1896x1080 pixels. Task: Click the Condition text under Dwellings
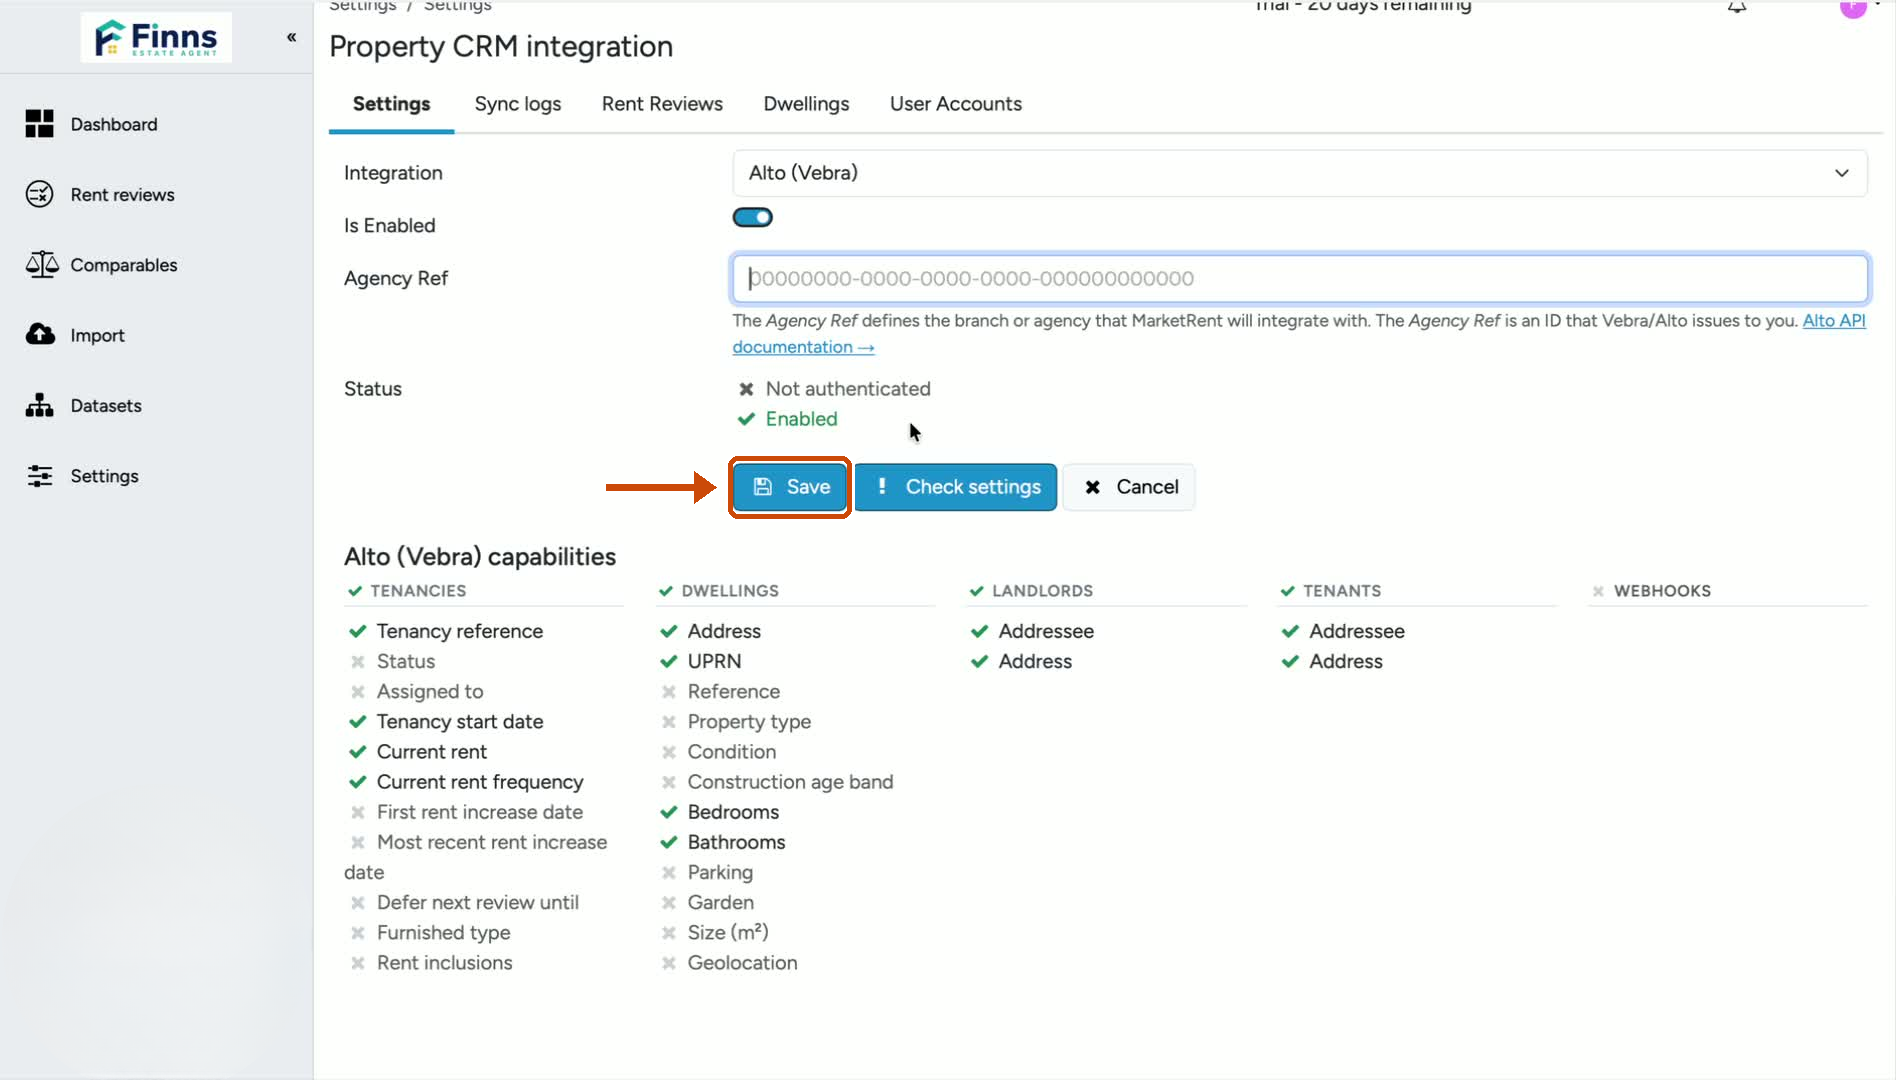pyautogui.click(x=732, y=752)
